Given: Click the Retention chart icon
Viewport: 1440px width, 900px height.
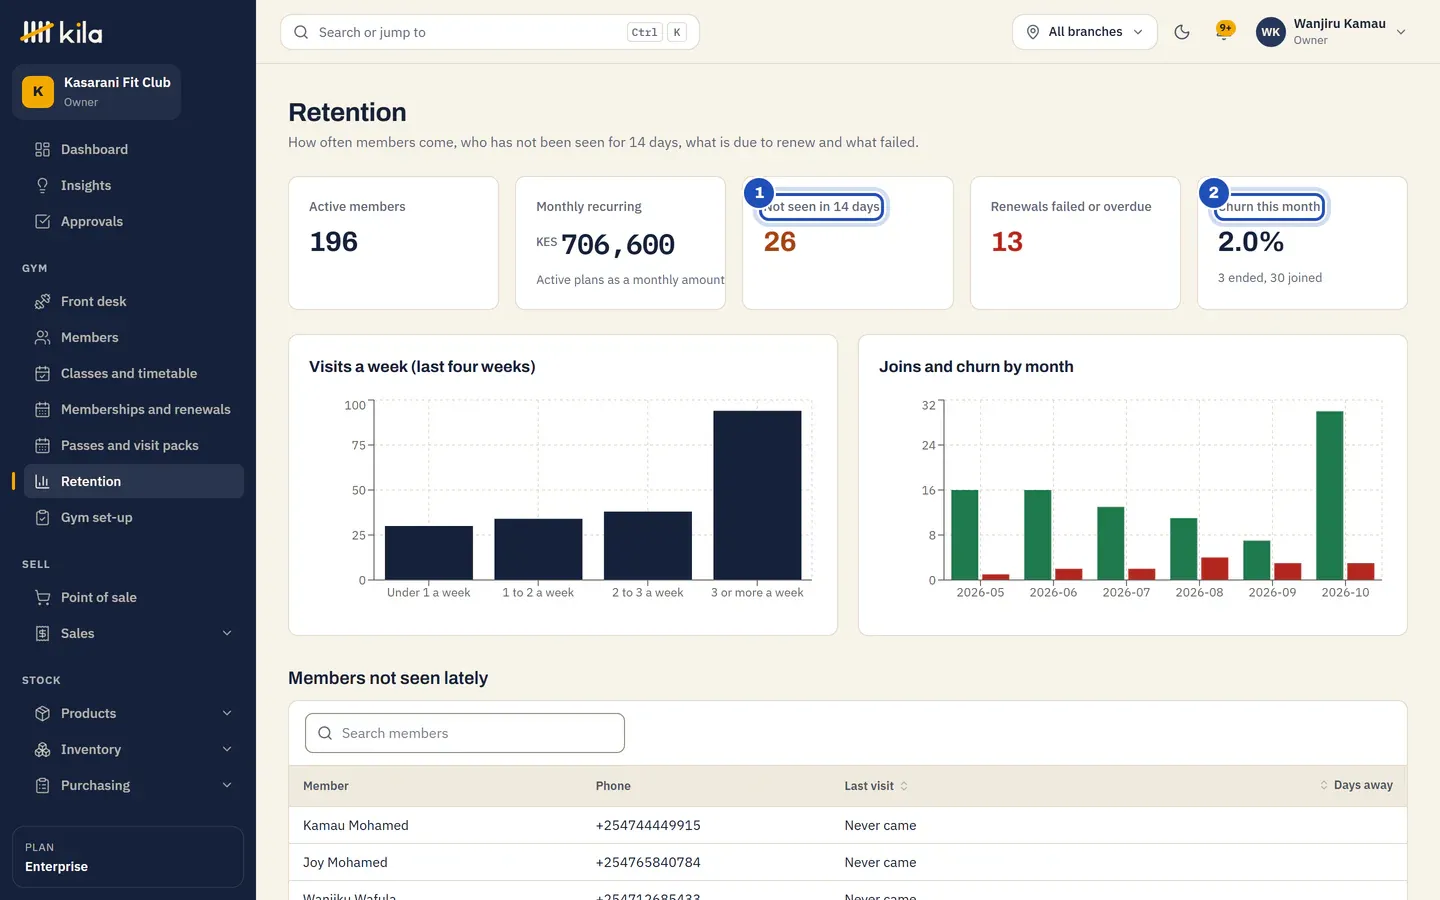Looking at the screenshot, I should (x=42, y=481).
